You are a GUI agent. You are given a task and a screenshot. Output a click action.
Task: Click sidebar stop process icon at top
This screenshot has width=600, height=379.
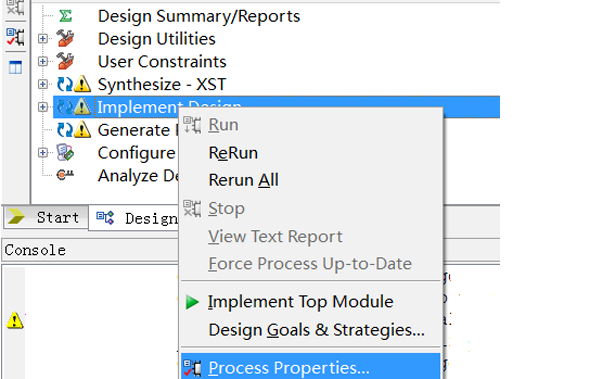tap(15, 8)
